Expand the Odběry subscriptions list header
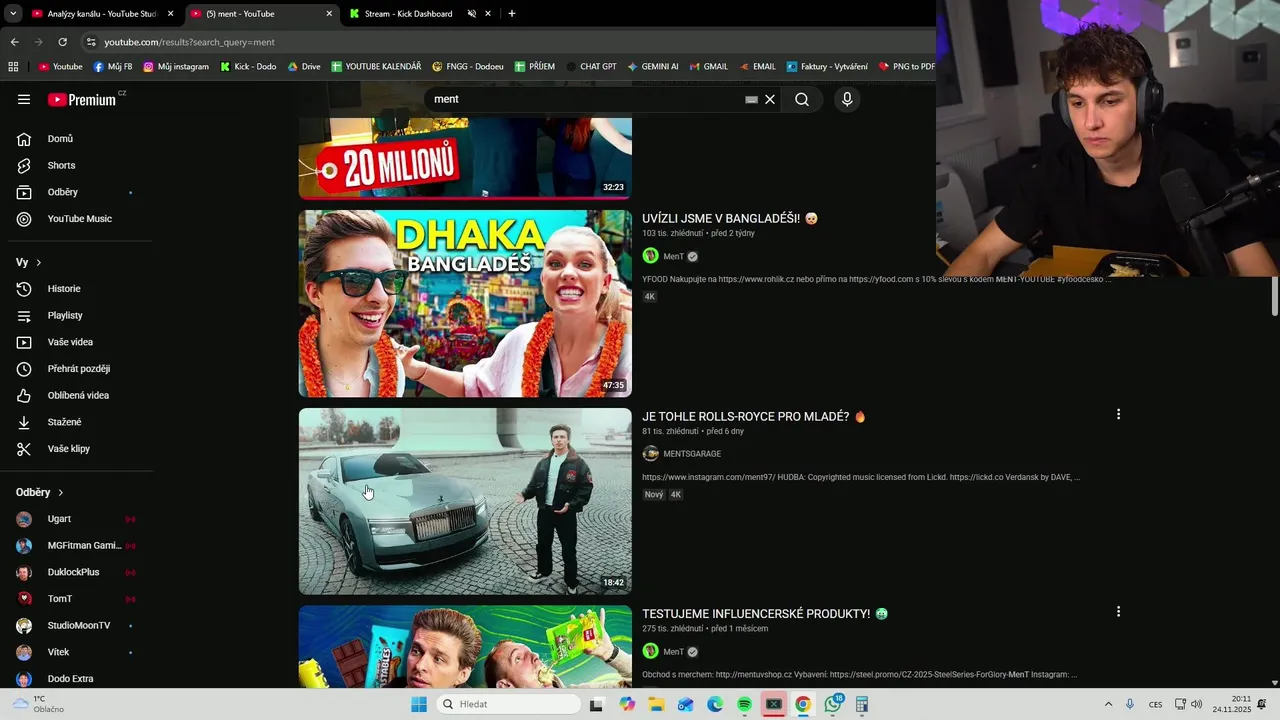This screenshot has width=1280, height=720. (40, 492)
